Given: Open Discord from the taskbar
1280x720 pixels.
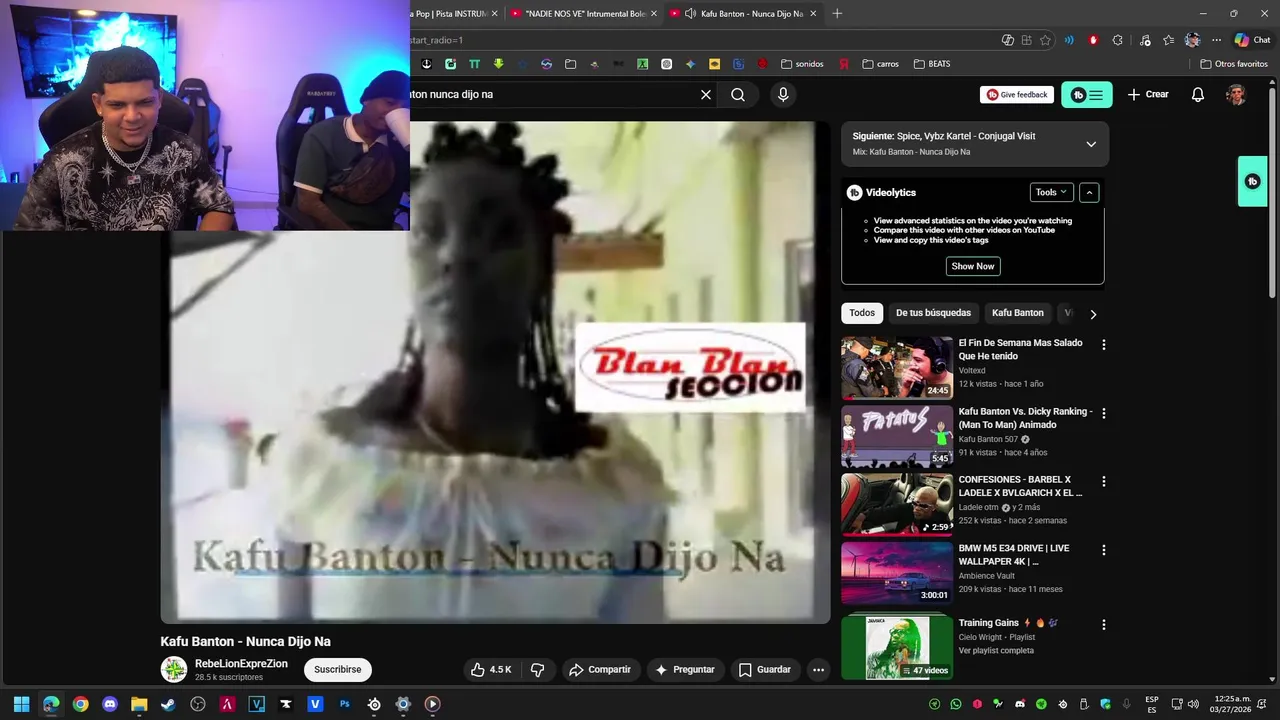Looking at the screenshot, I should 110,704.
